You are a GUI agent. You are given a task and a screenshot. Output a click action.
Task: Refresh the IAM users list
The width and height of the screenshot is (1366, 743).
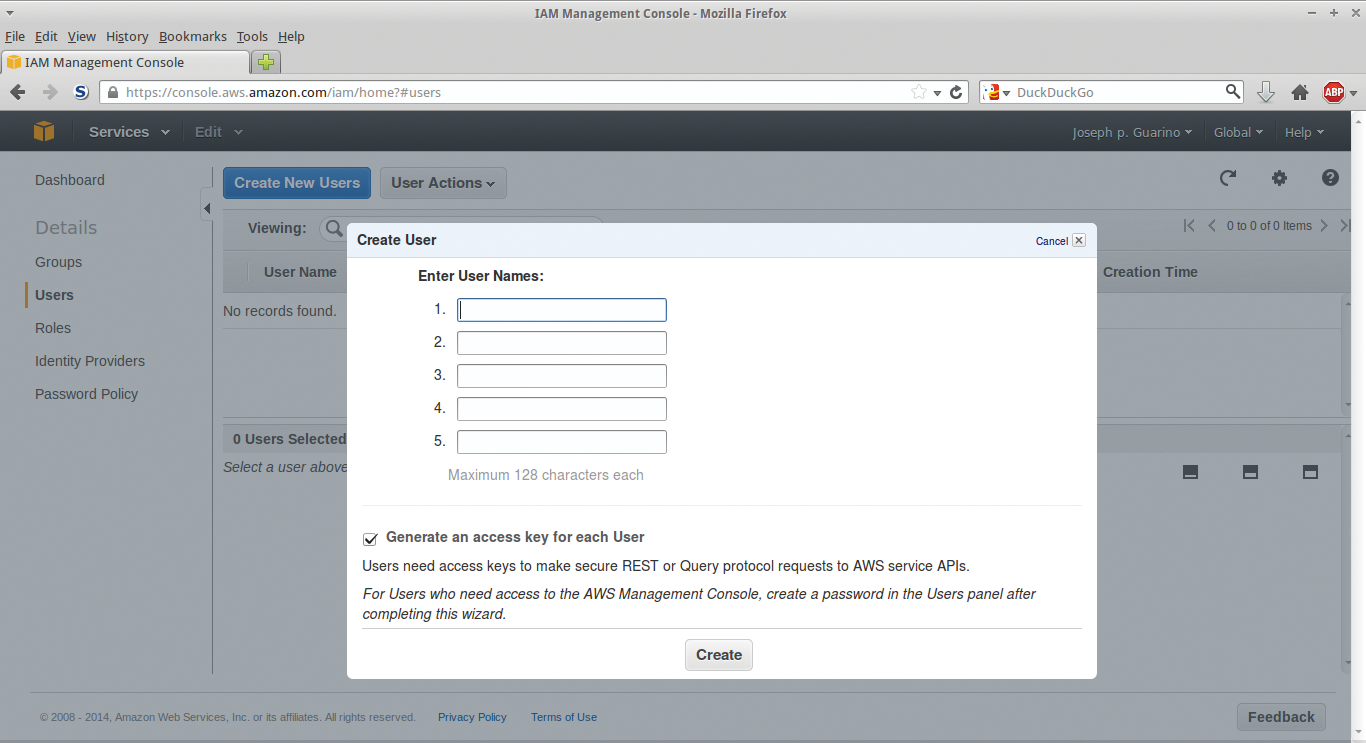1228,178
